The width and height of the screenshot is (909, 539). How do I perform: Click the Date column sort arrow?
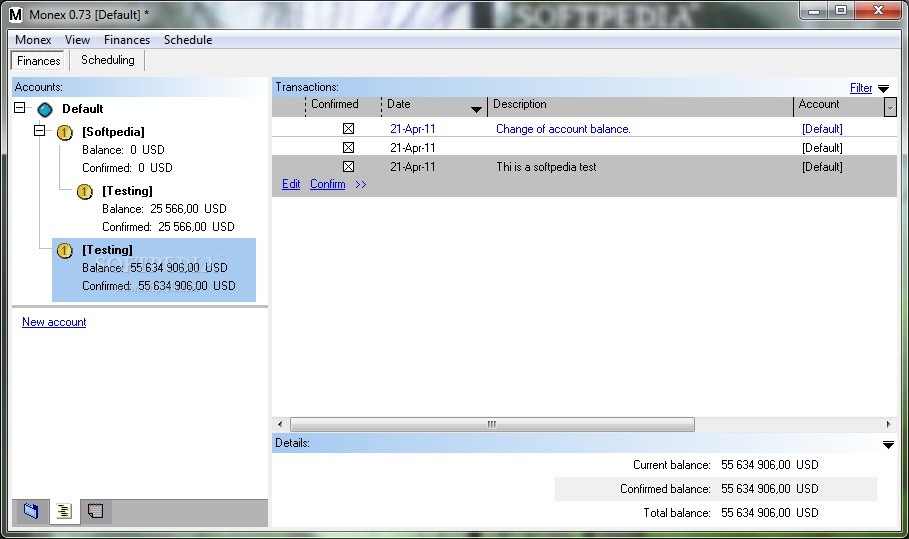point(476,109)
